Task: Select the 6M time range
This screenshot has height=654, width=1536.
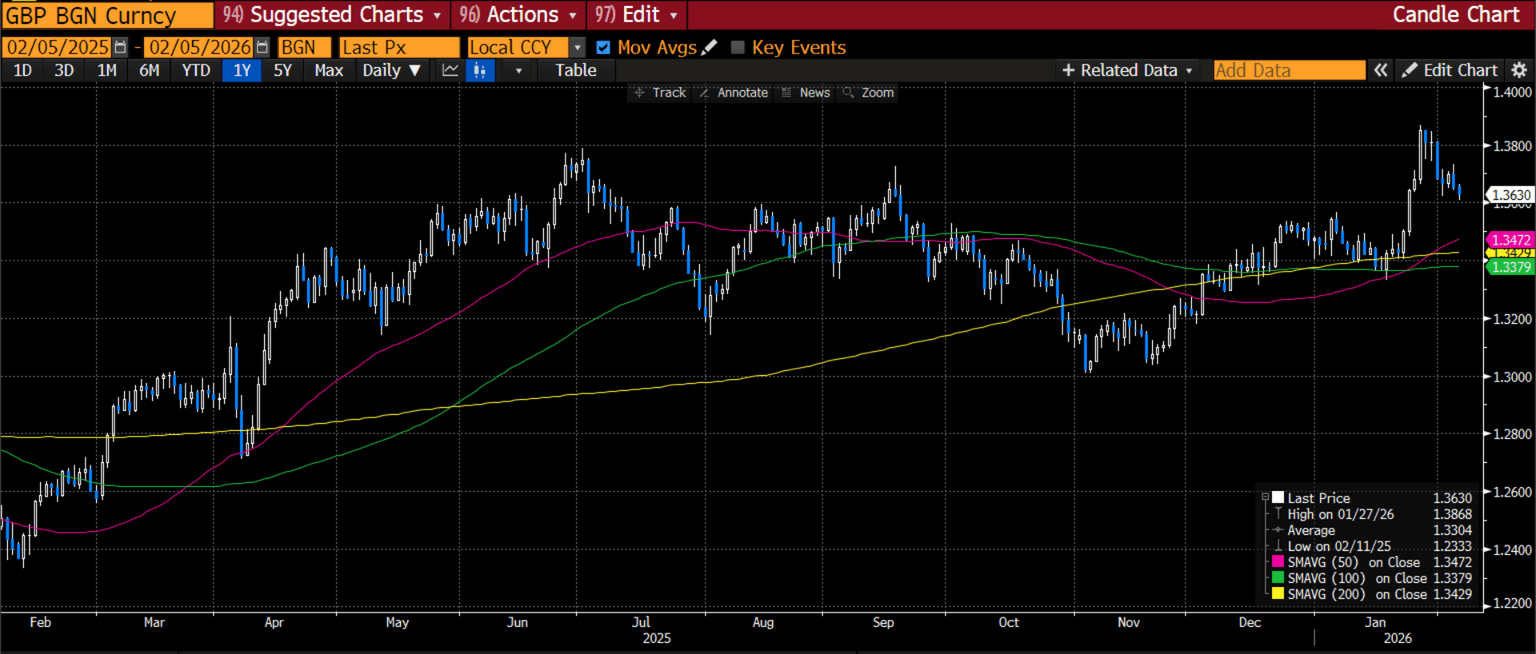Action: 150,70
